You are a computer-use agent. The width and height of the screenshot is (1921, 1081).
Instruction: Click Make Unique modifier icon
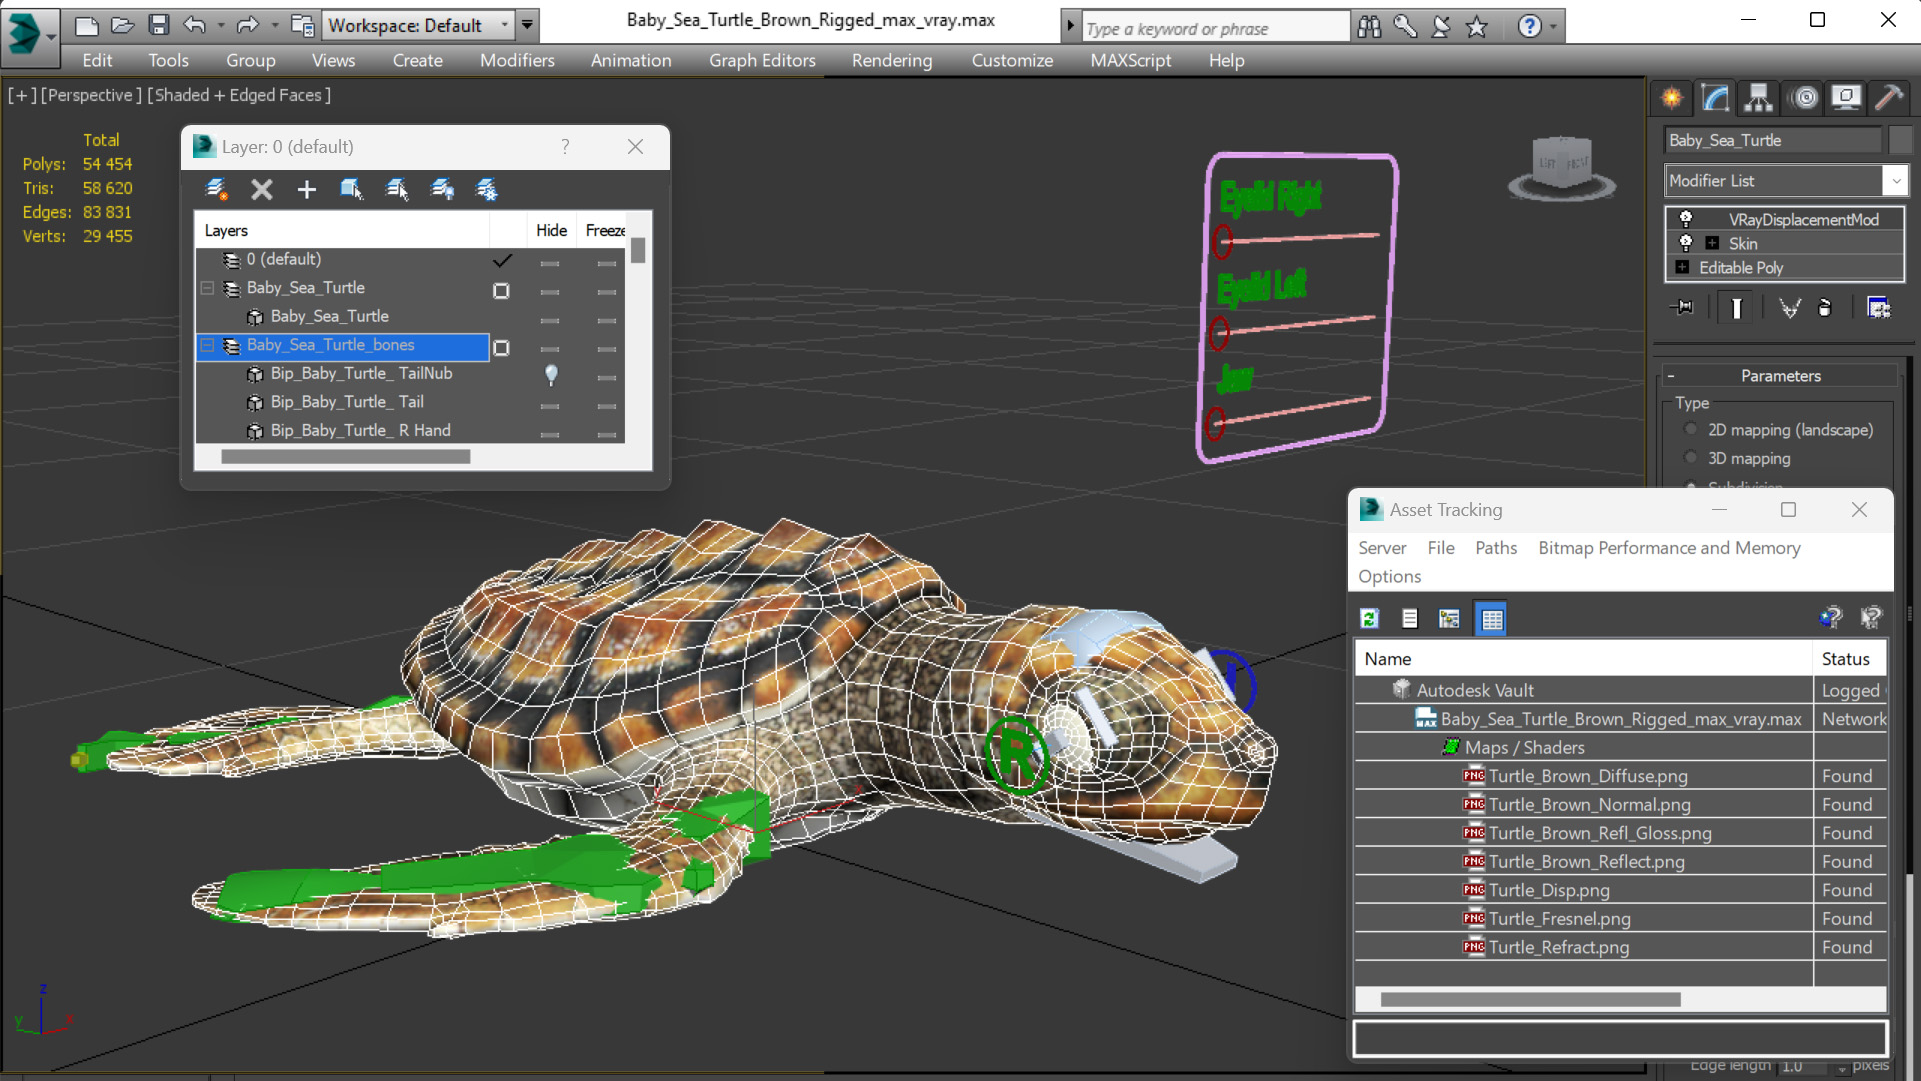click(1789, 308)
